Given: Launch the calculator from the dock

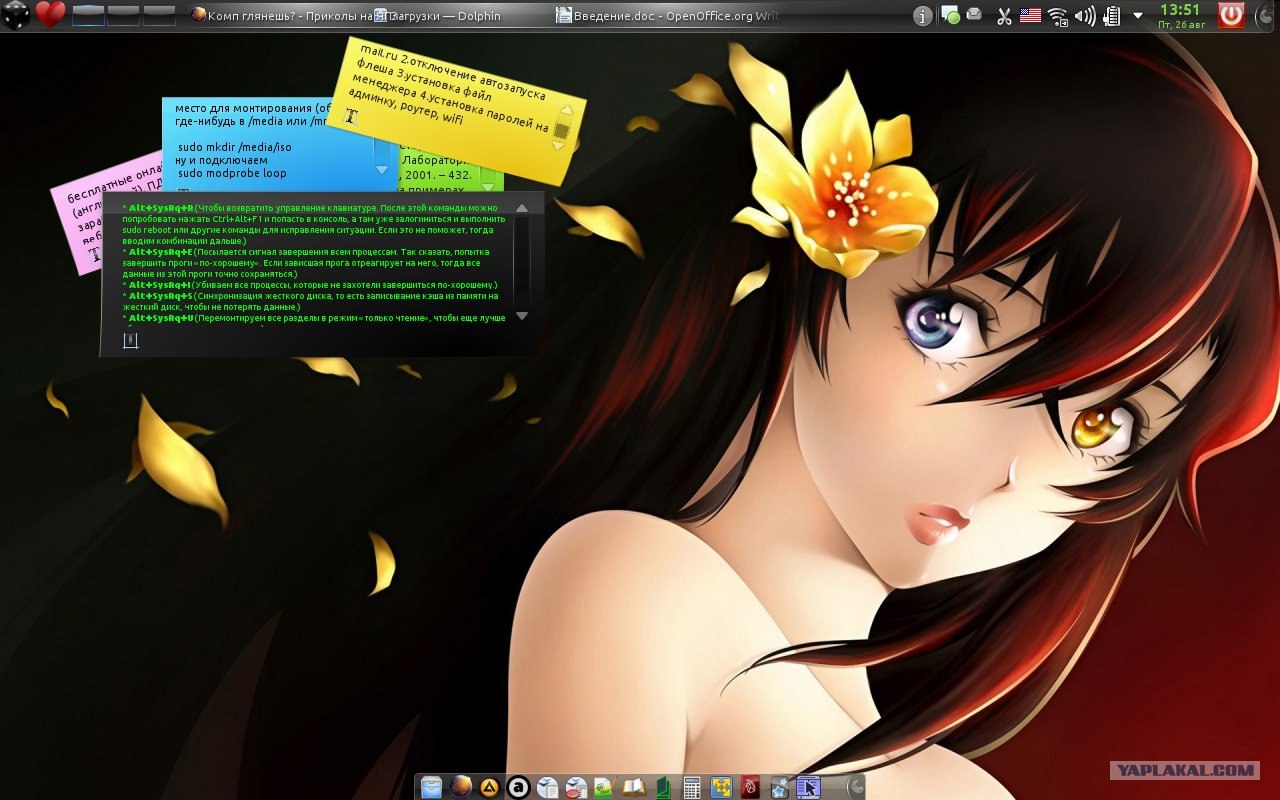Looking at the screenshot, I should coord(692,787).
